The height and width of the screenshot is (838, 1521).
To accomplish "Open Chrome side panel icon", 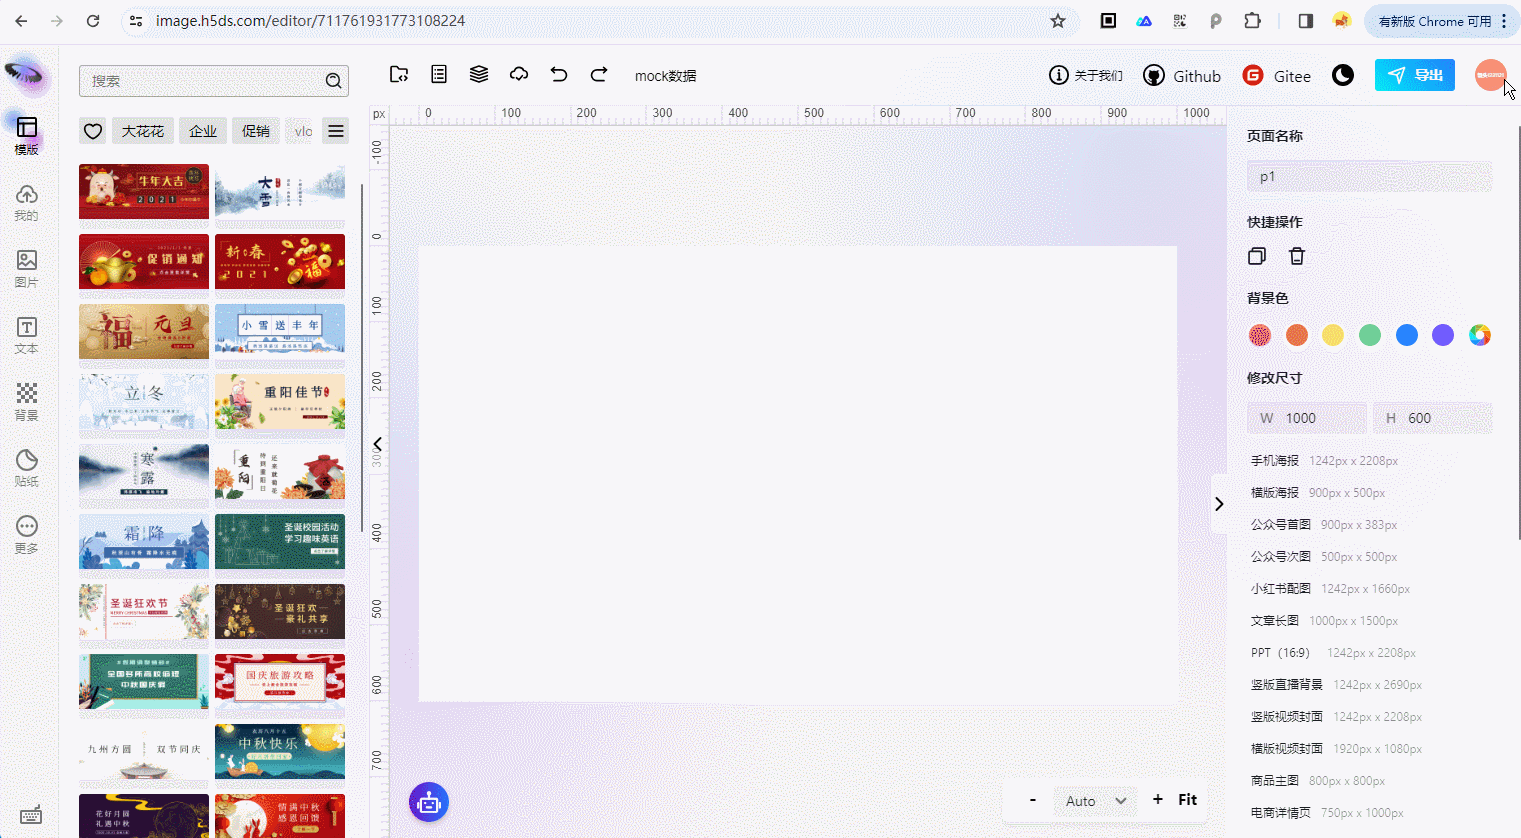I will tap(1306, 21).
